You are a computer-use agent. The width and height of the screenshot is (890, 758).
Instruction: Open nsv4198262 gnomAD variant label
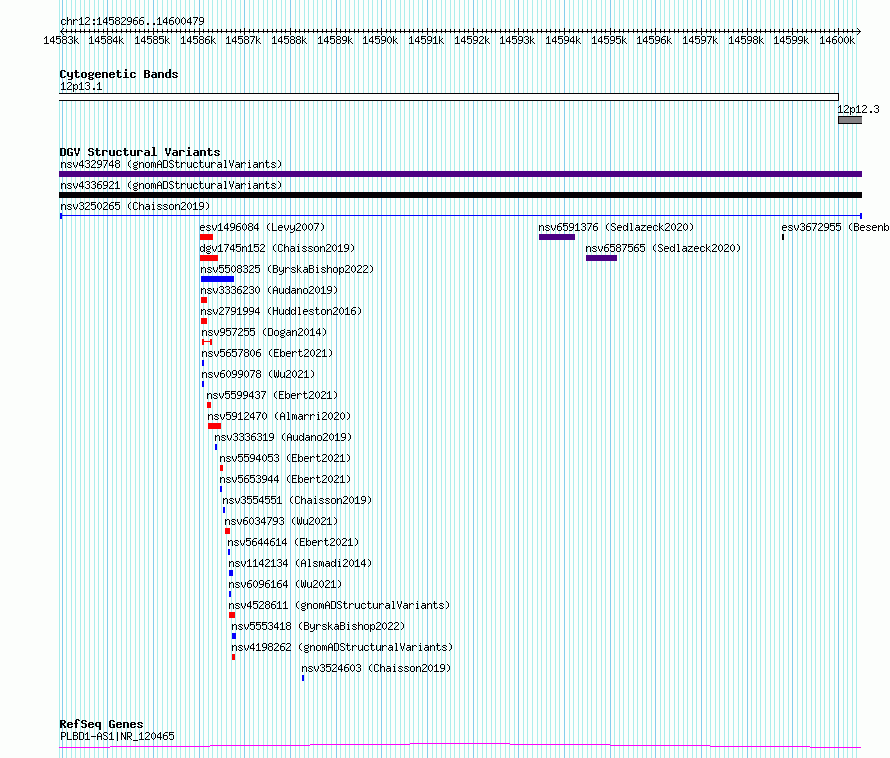click(x=342, y=647)
